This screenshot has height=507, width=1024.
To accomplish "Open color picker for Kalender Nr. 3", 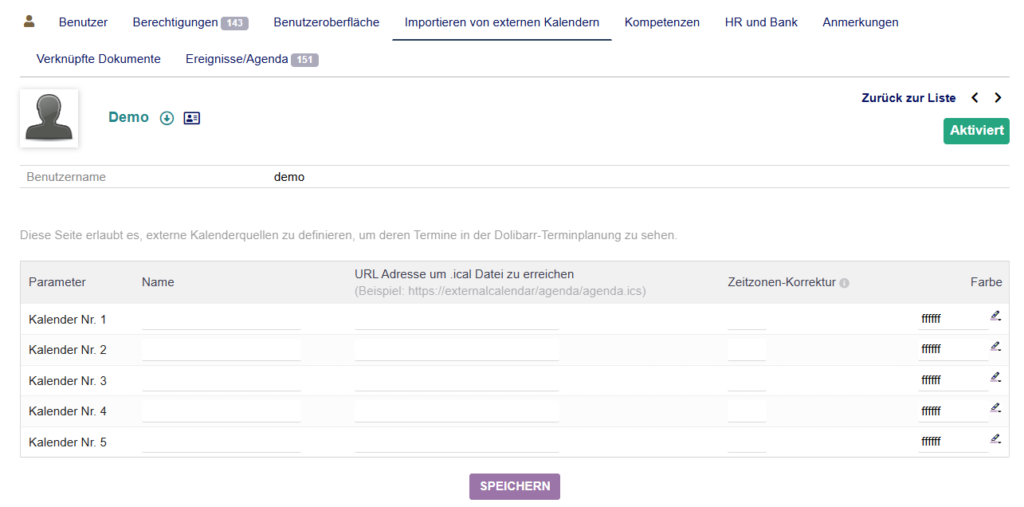I will (995, 378).
